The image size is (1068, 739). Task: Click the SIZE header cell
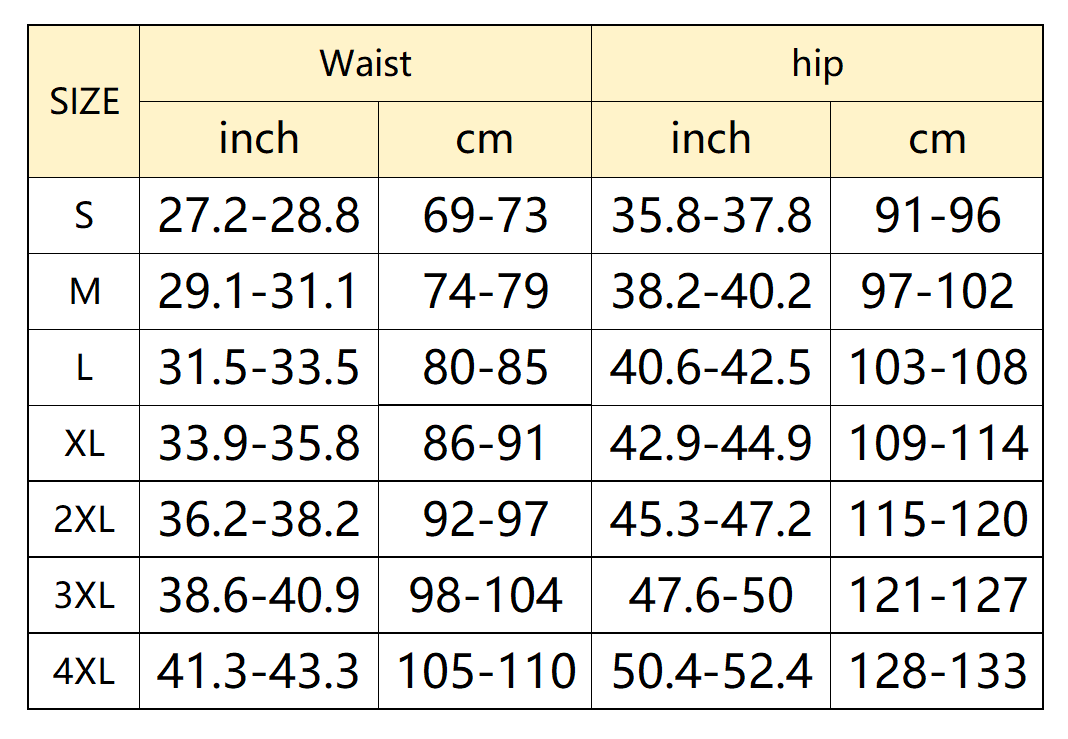(x=84, y=102)
